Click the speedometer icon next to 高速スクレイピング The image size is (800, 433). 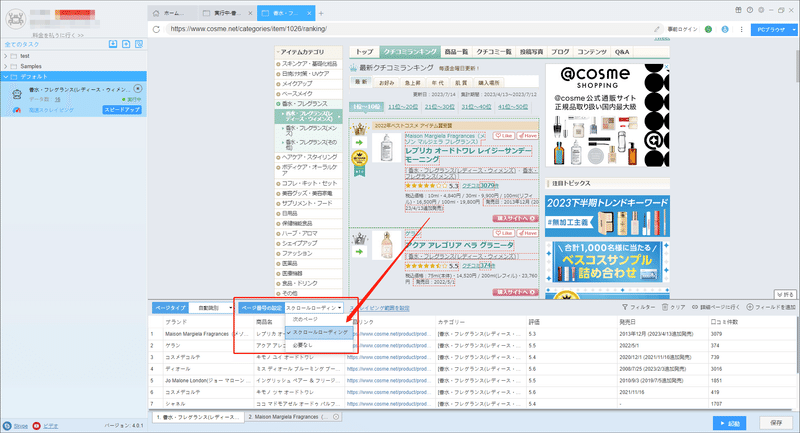17,110
